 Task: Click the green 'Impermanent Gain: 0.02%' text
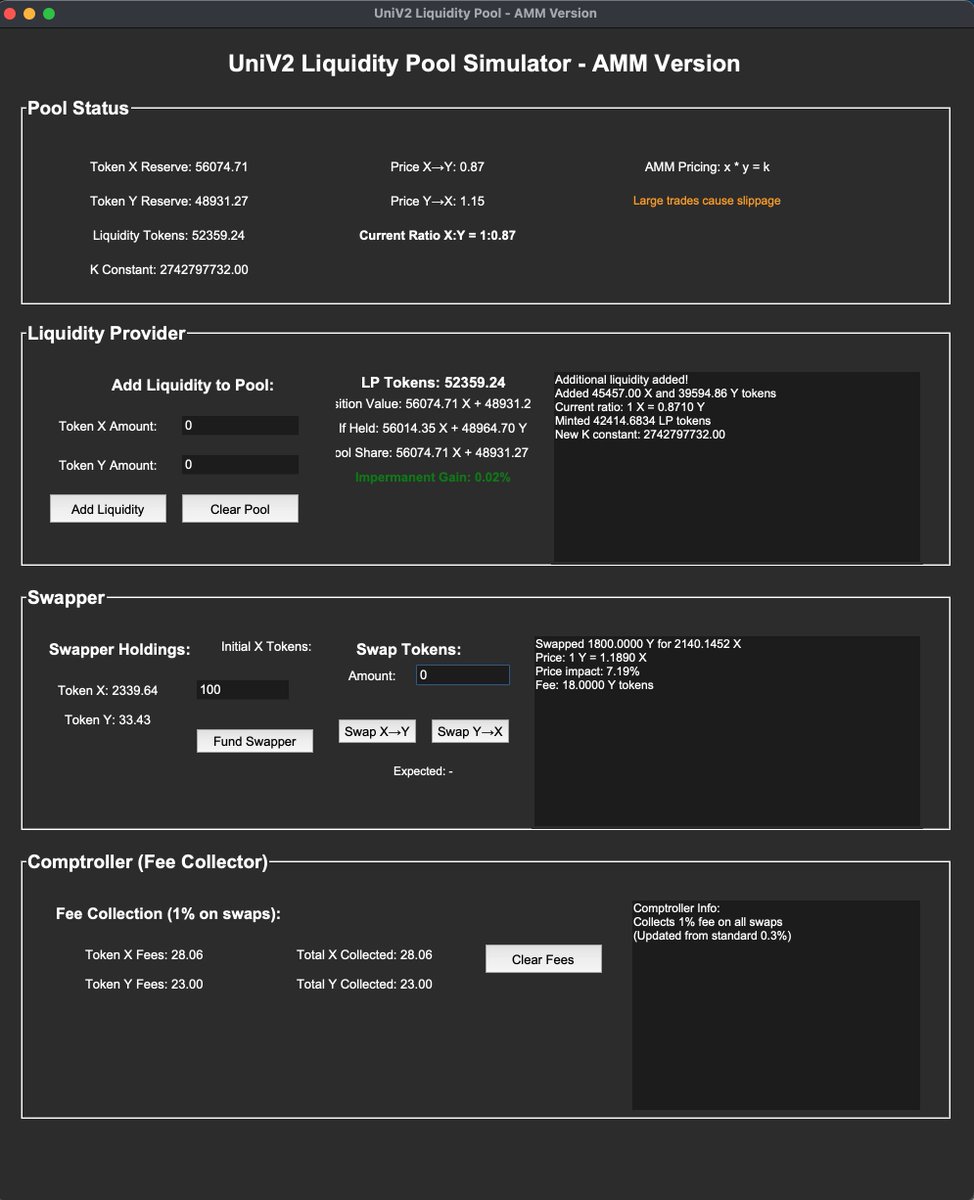tap(433, 478)
